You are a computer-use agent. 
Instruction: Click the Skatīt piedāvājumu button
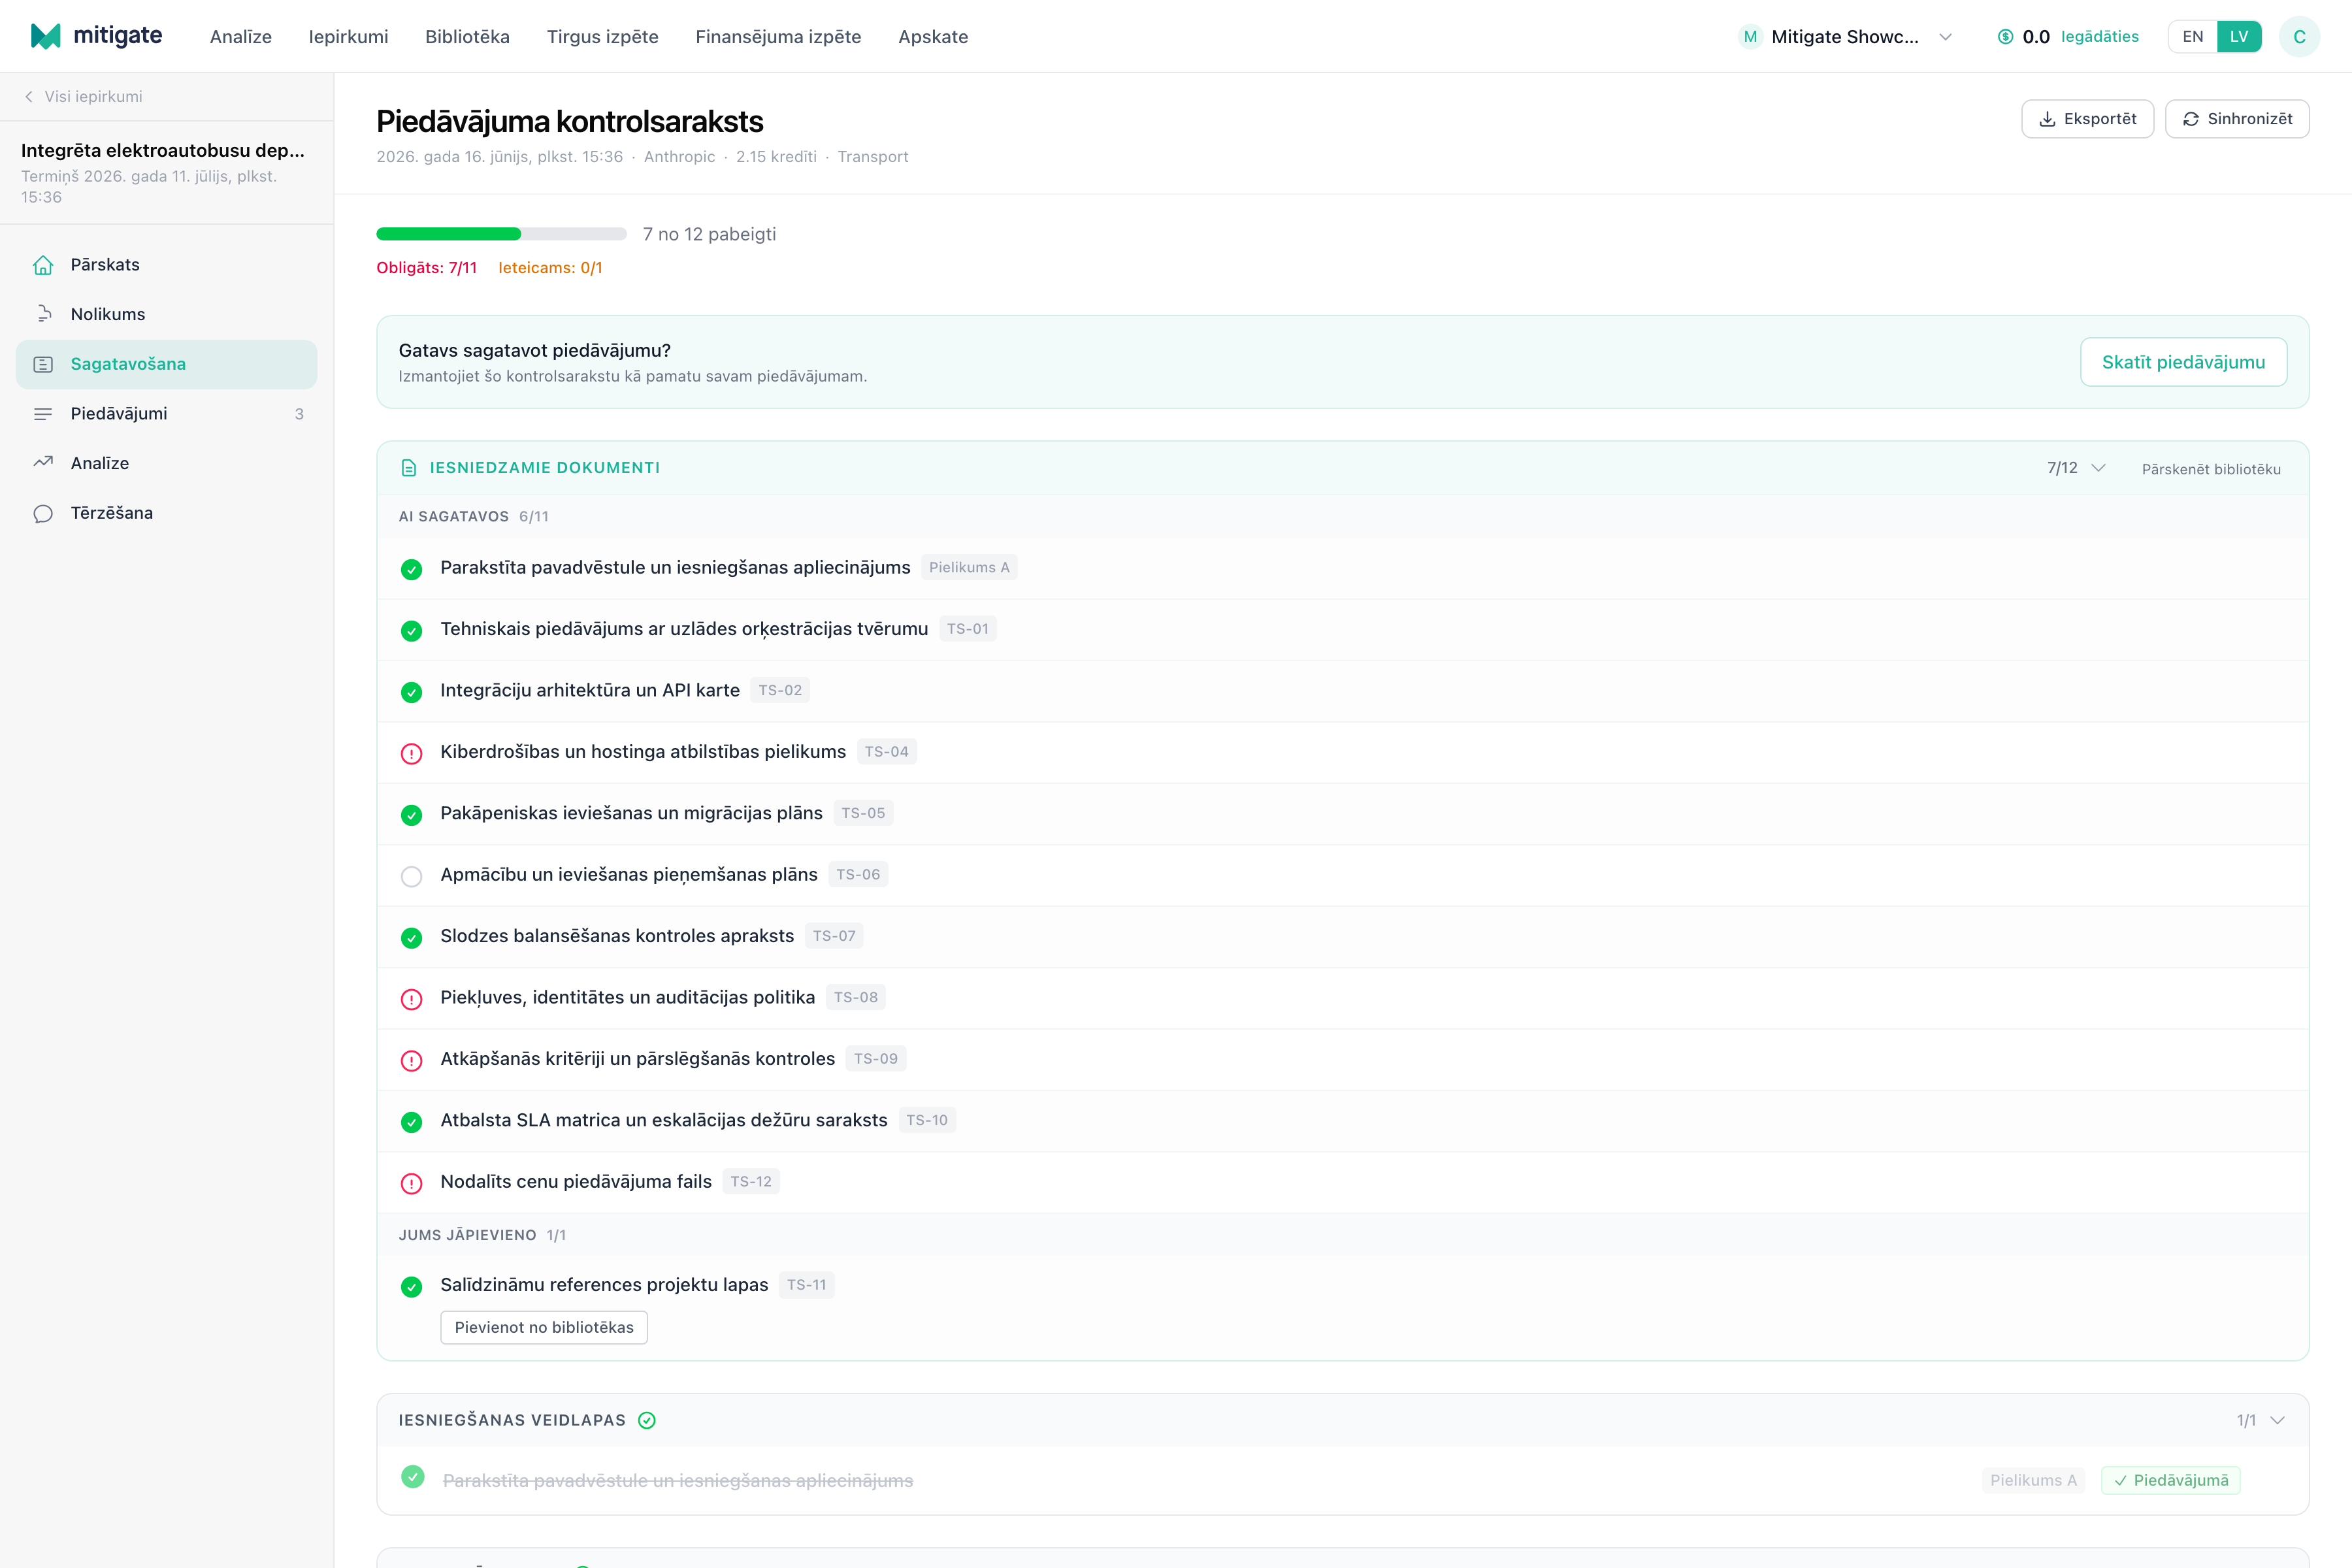click(x=2183, y=362)
